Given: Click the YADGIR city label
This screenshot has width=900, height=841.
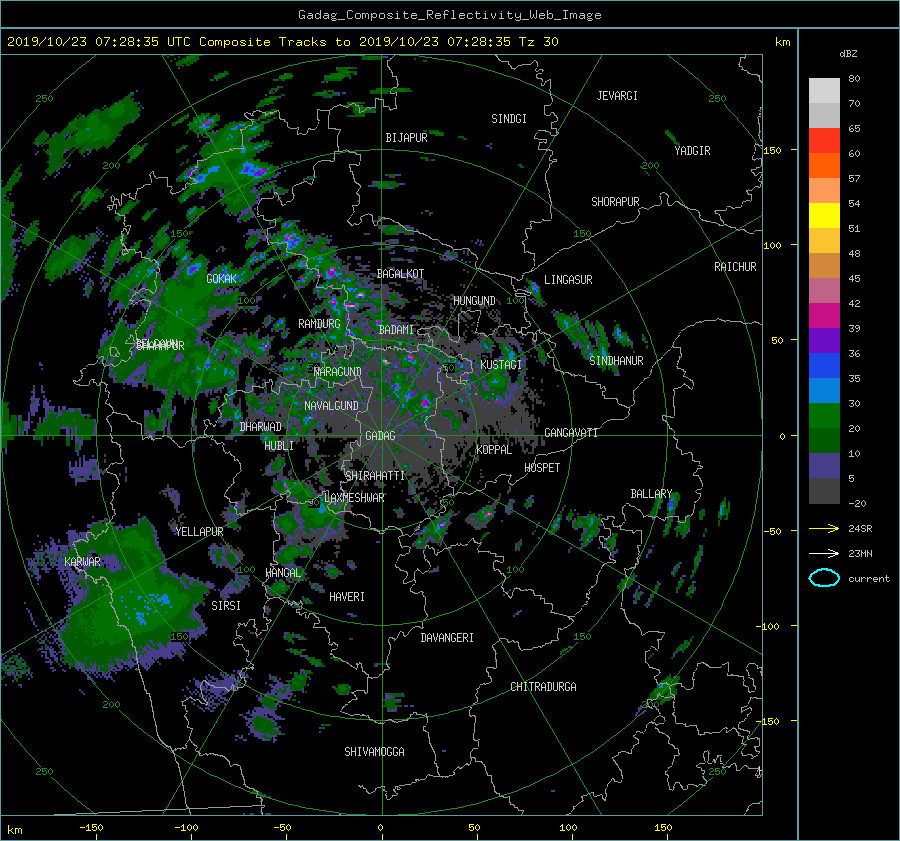Looking at the screenshot, I should pyautogui.click(x=692, y=151).
